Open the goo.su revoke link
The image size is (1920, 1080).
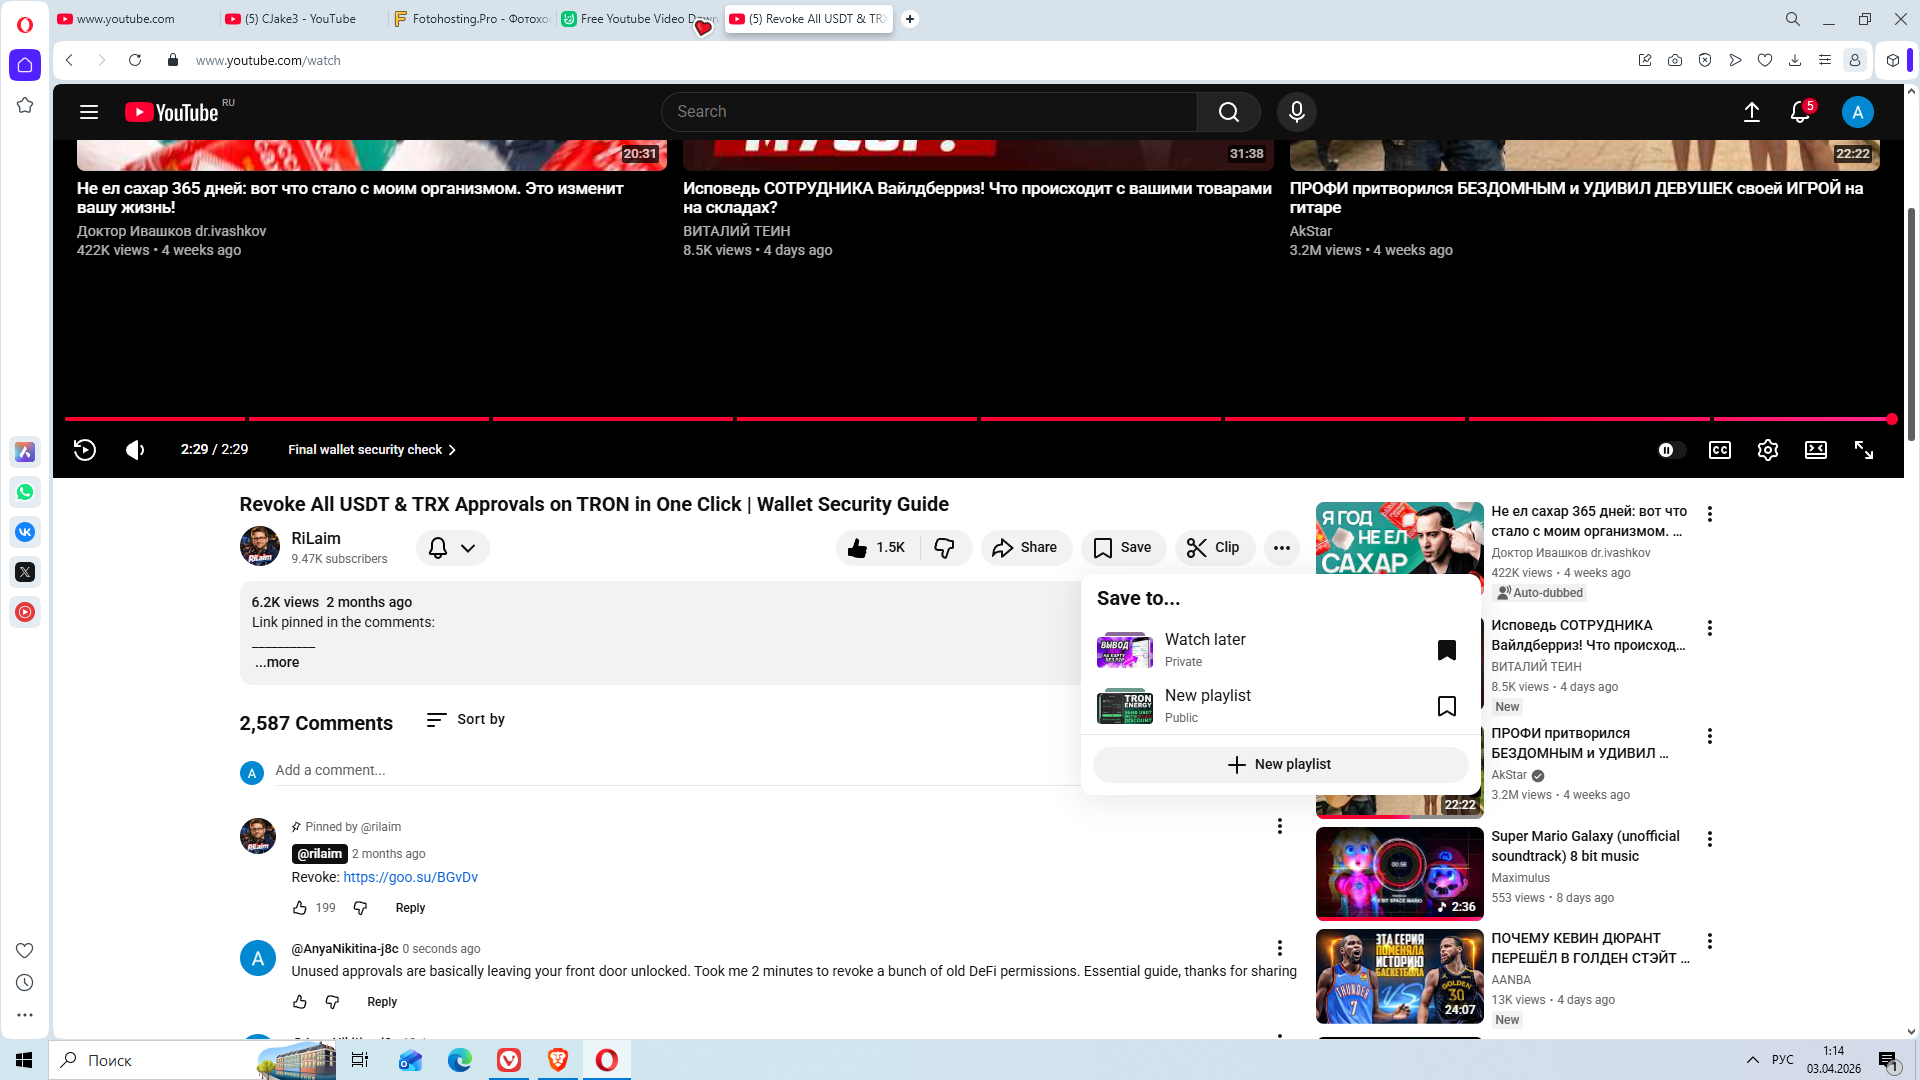[x=410, y=877]
